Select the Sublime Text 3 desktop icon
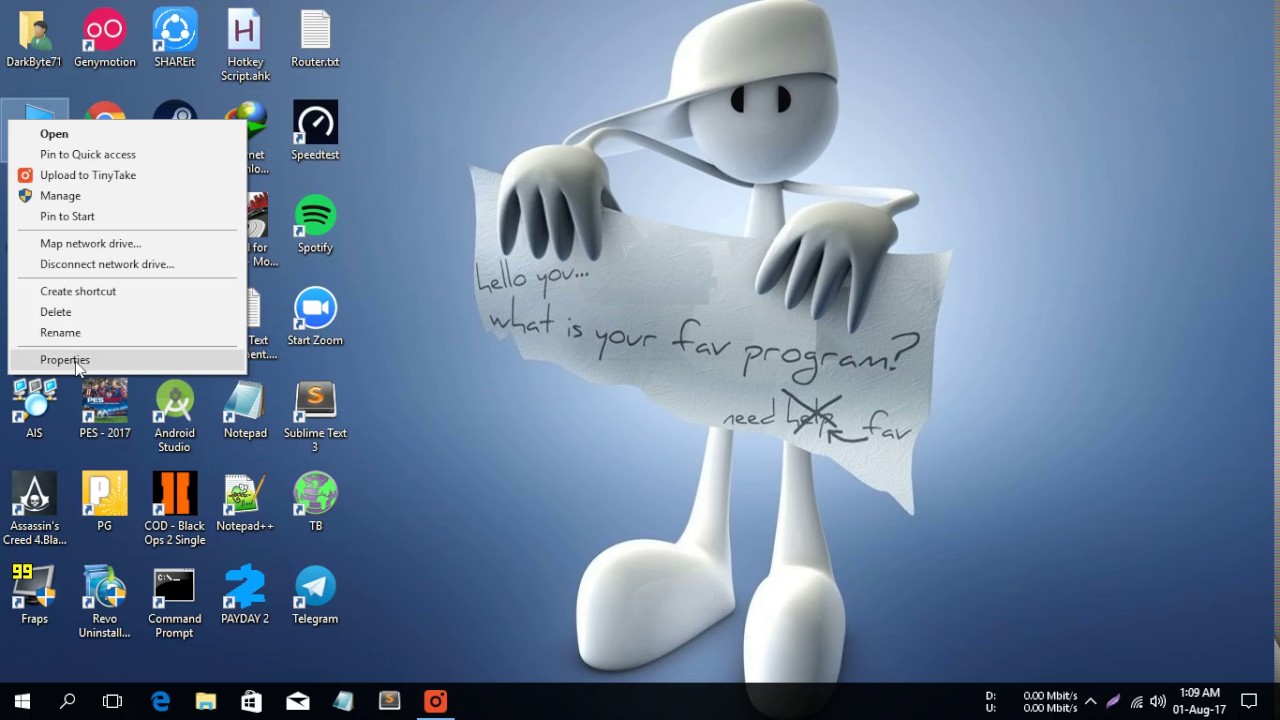1280x720 pixels. (x=315, y=416)
